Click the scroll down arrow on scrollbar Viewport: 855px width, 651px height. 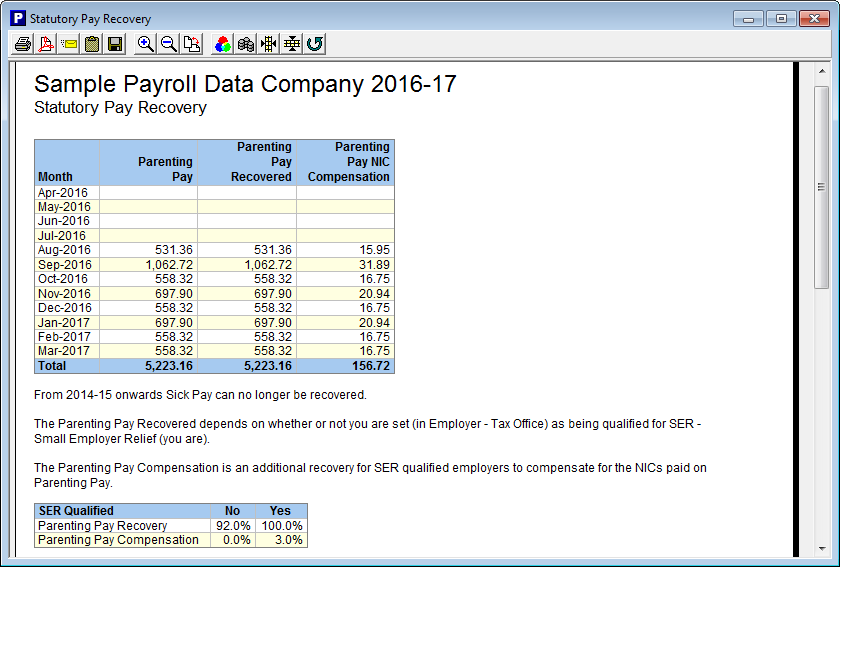coord(822,548)
